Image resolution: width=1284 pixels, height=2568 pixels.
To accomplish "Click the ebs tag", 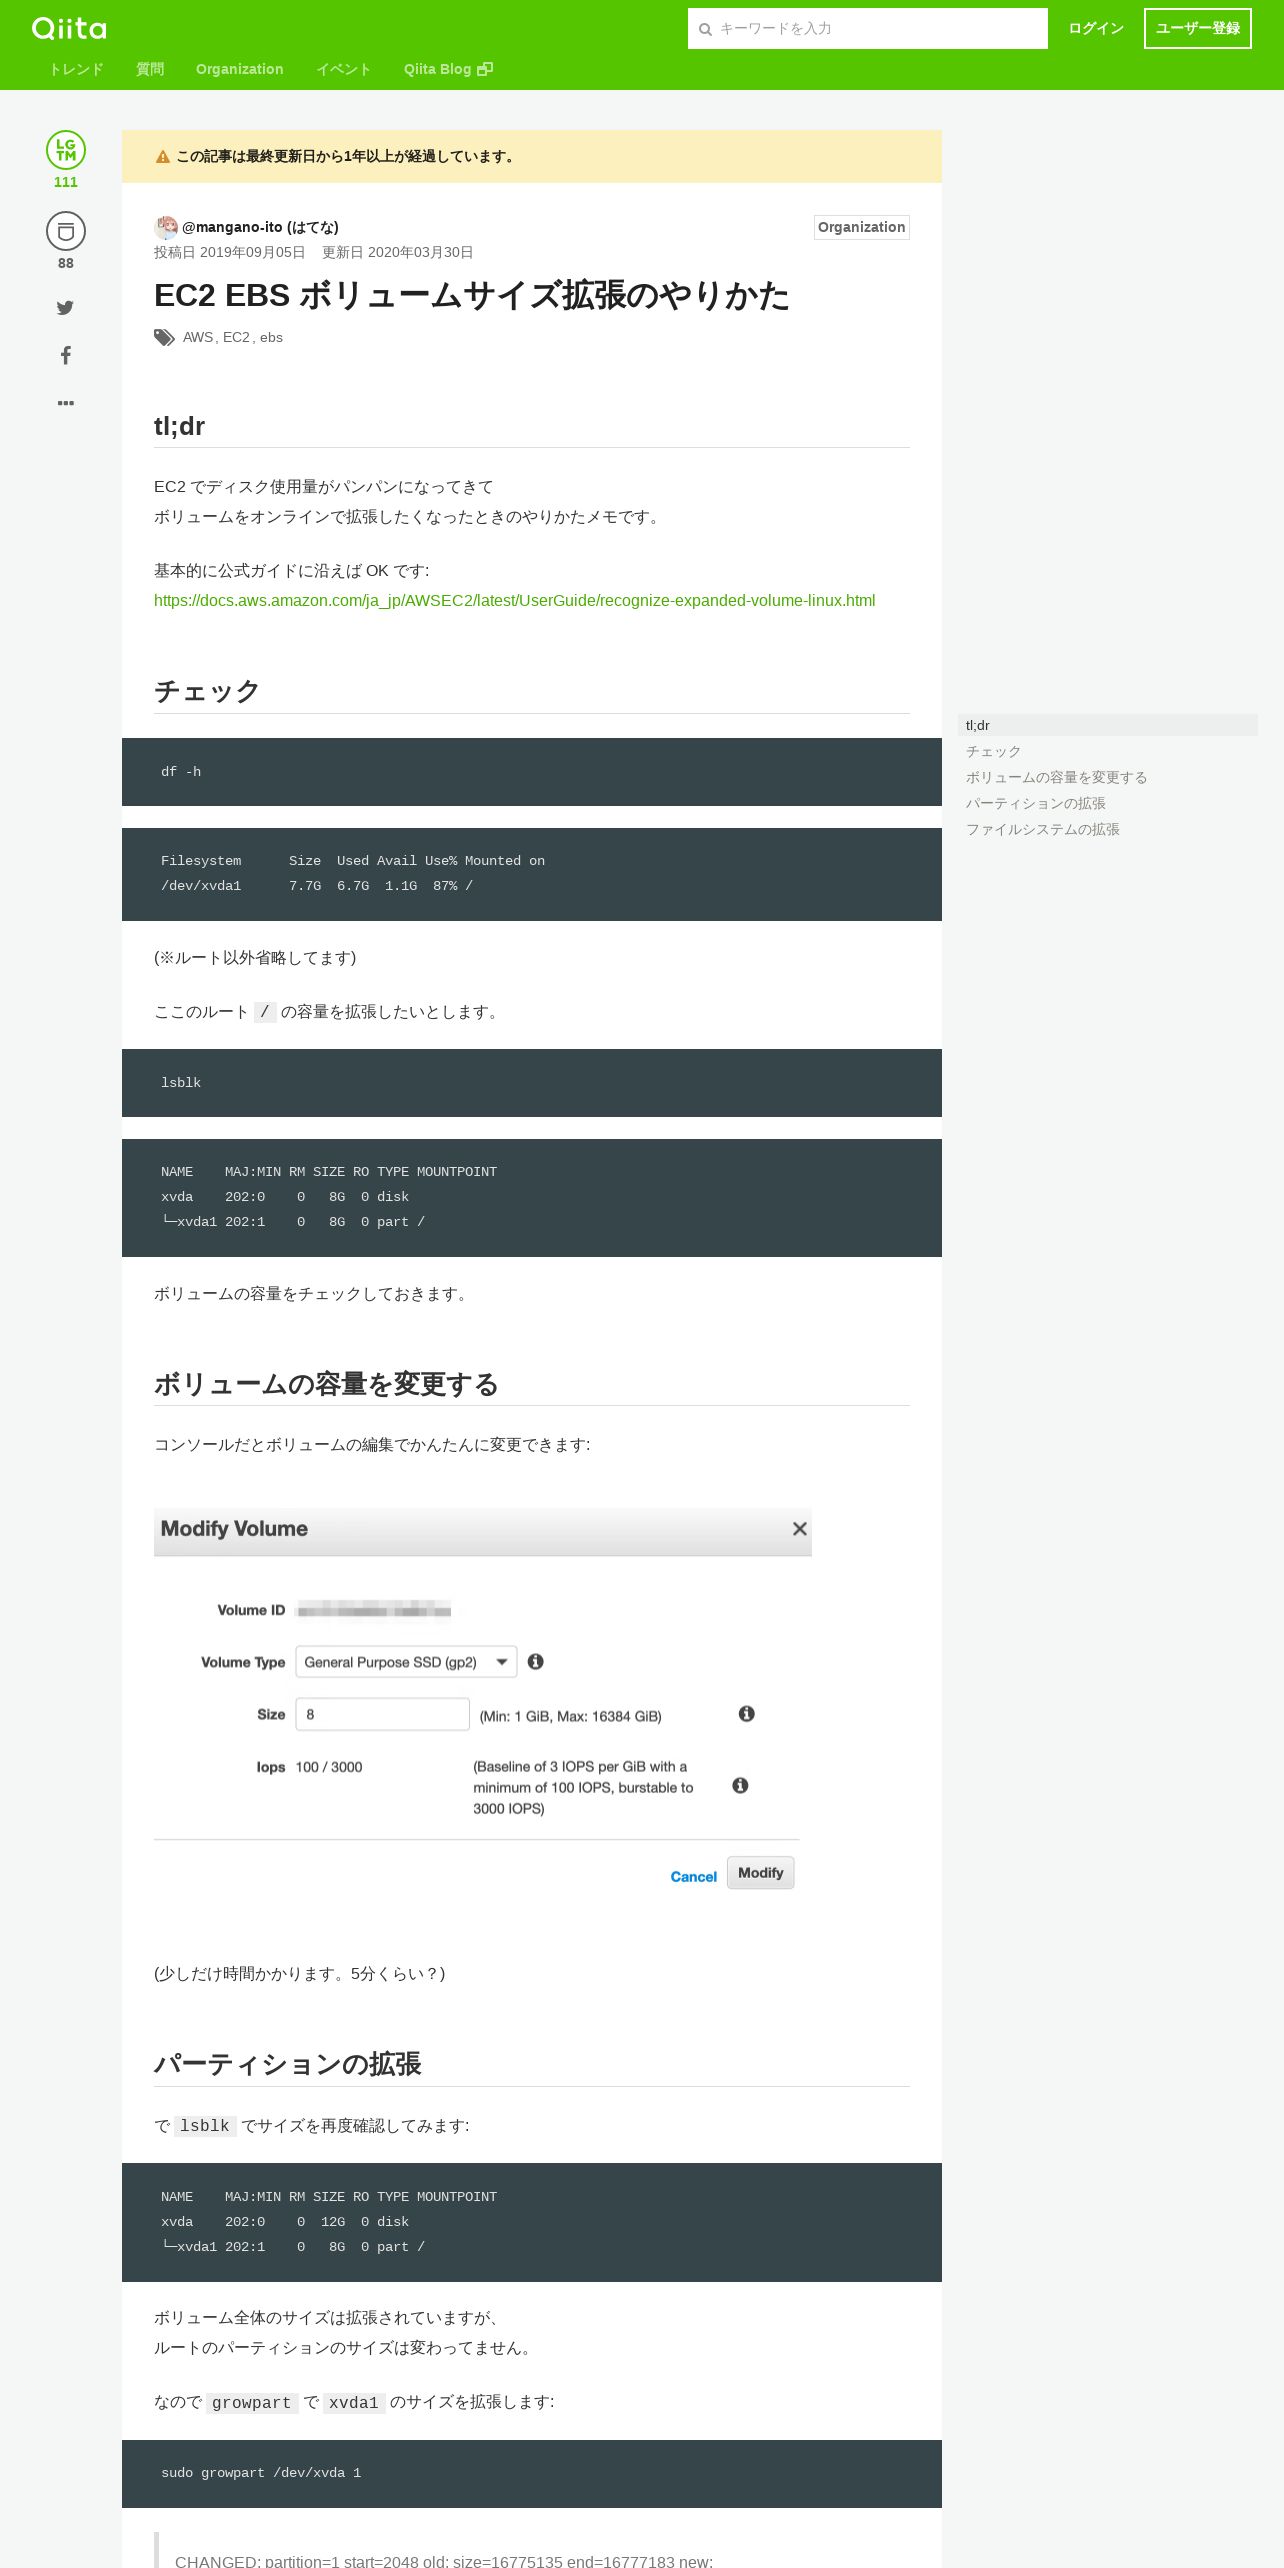I will [271, 338].
